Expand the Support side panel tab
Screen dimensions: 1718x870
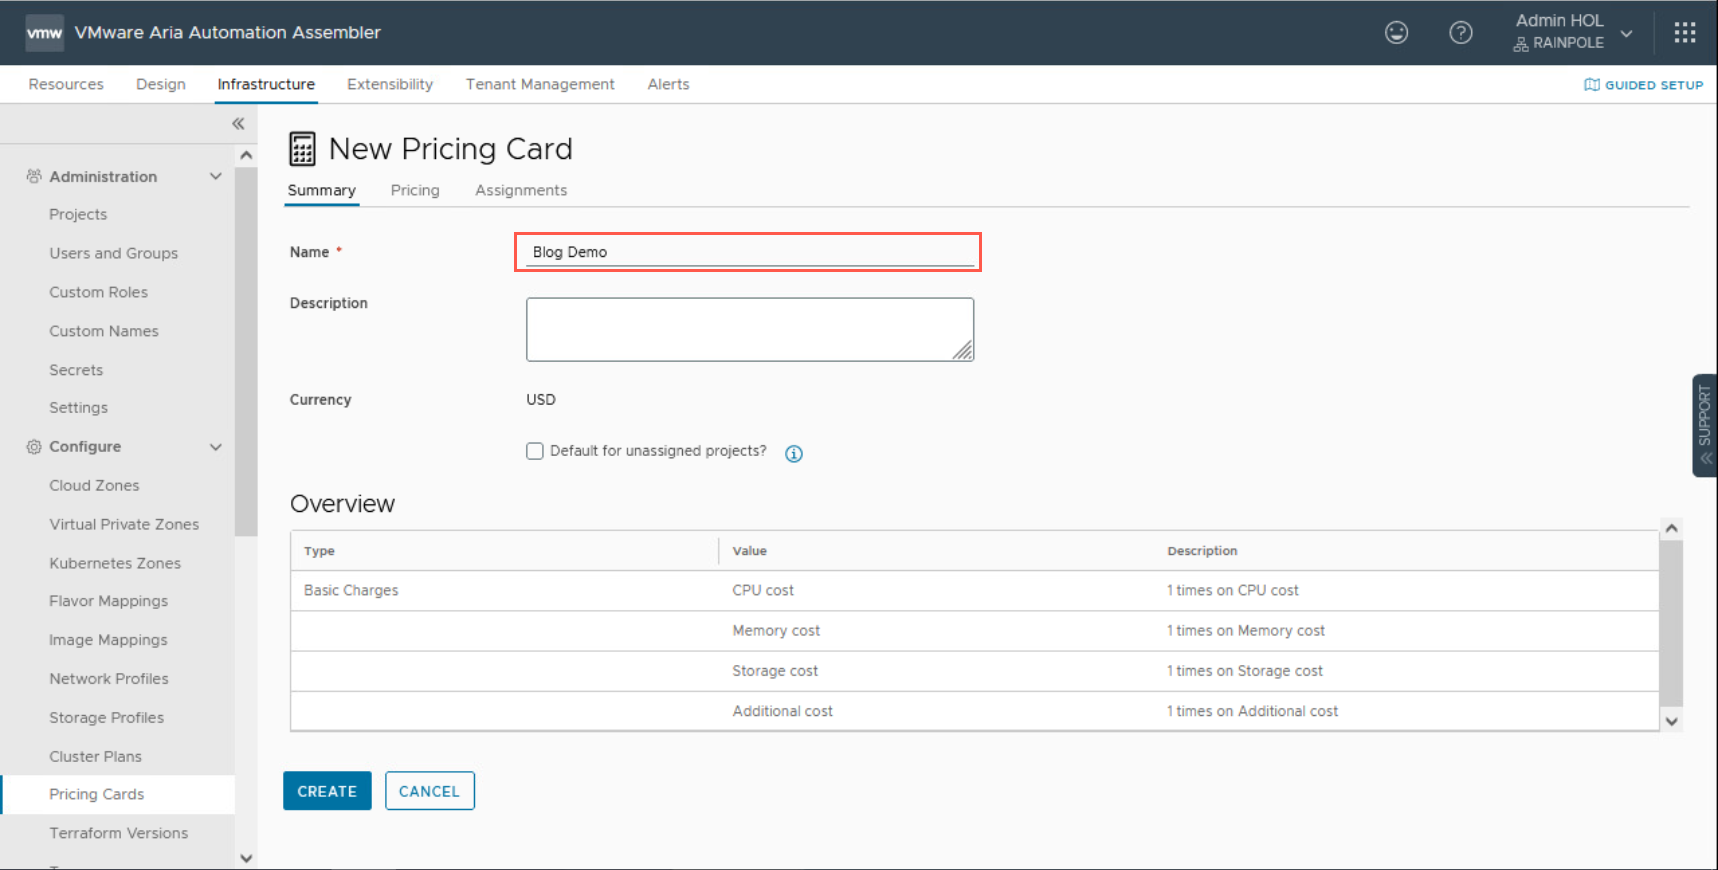pos(1704,425)
